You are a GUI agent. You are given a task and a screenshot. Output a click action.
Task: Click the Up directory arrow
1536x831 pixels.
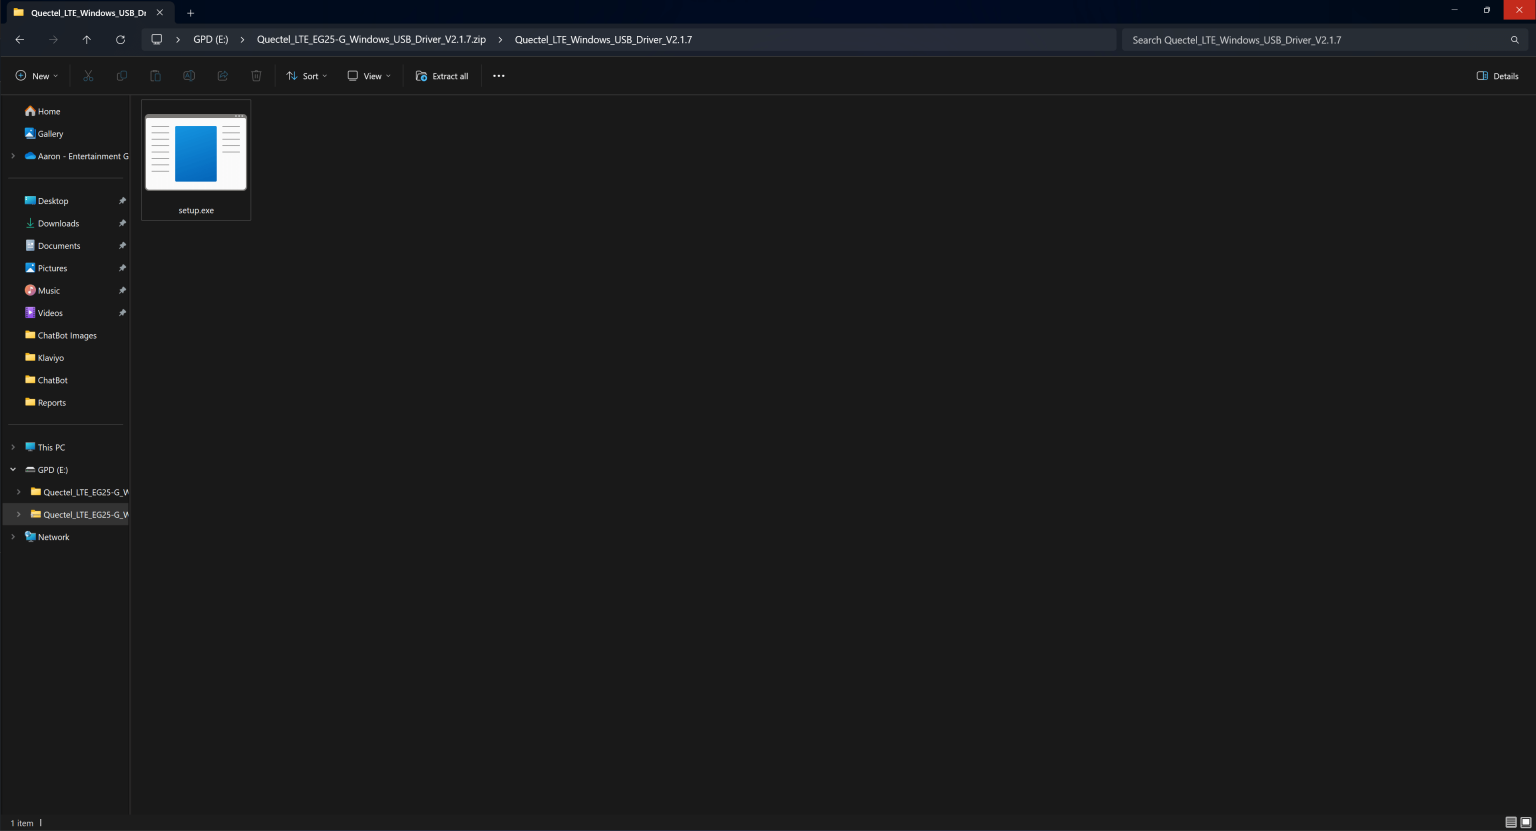[87, 40]
